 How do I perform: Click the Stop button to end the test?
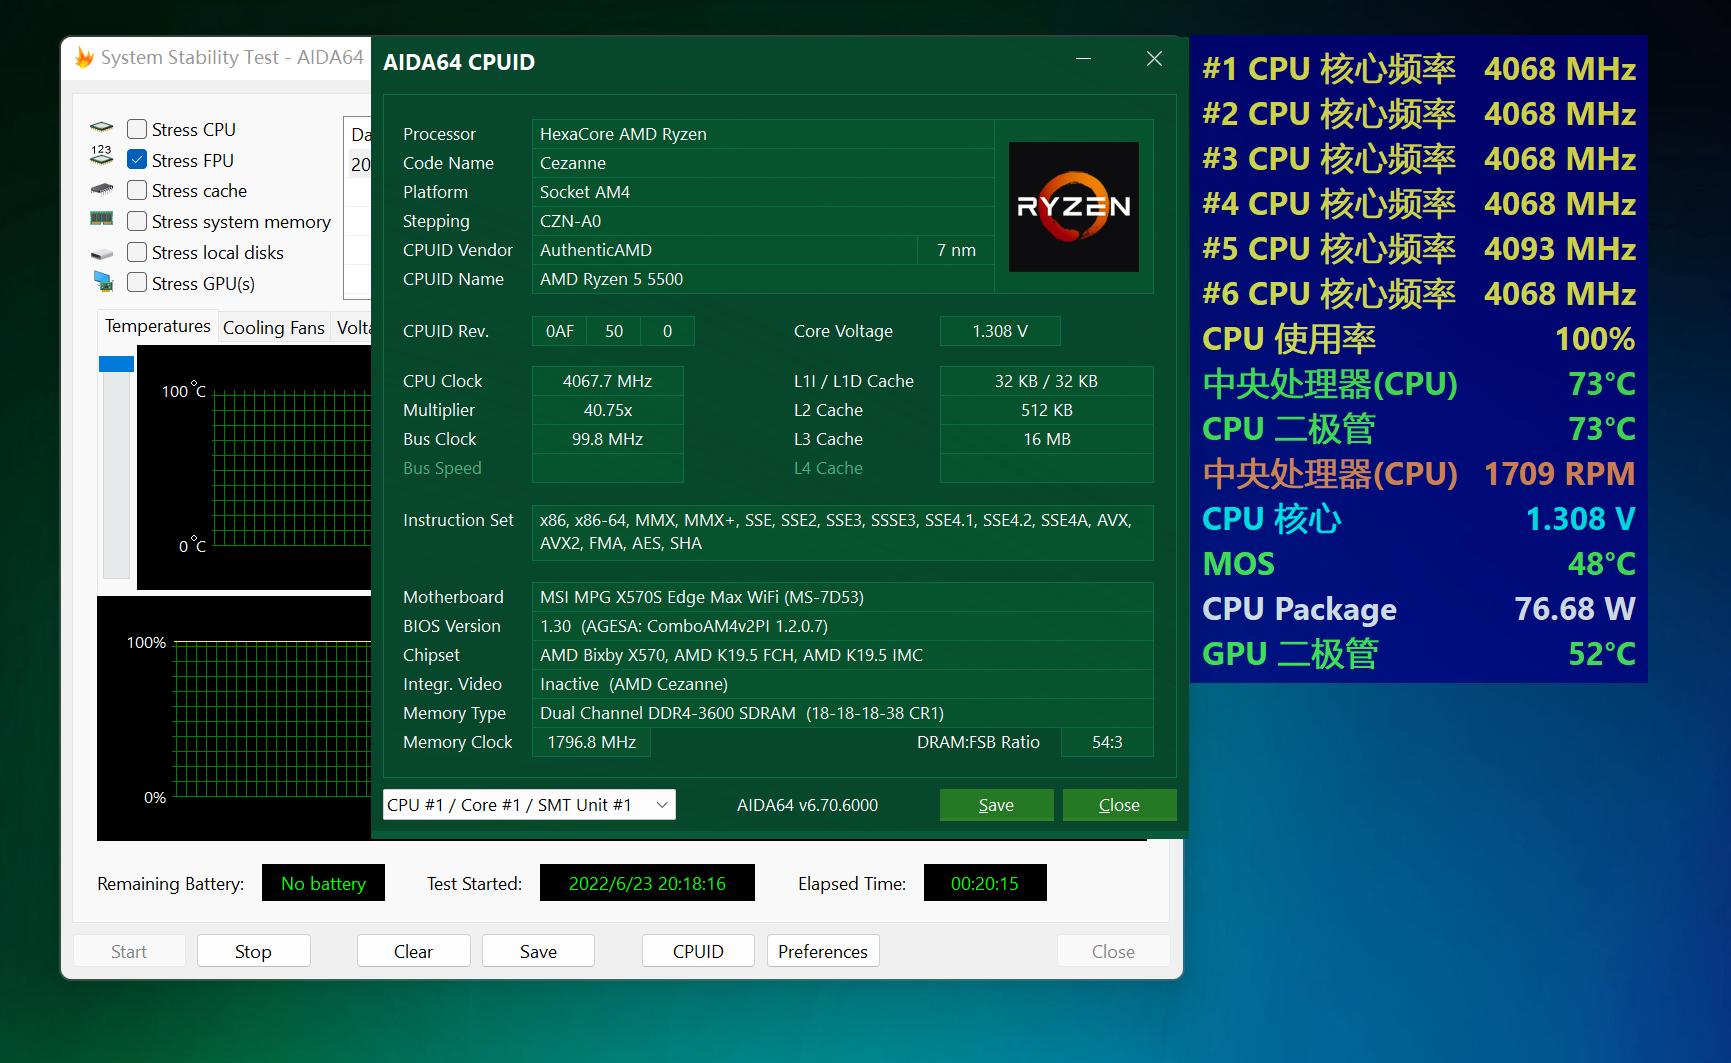253,950
